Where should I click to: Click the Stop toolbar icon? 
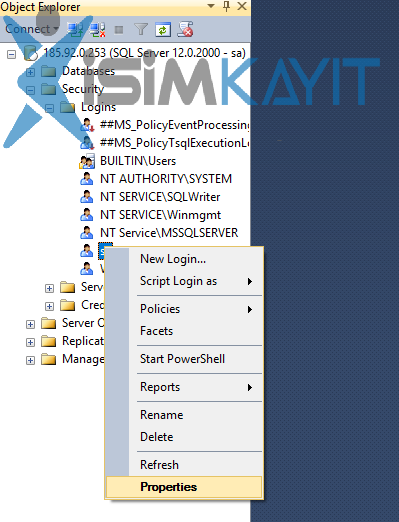pyautogui.click(x=119, y=30)
